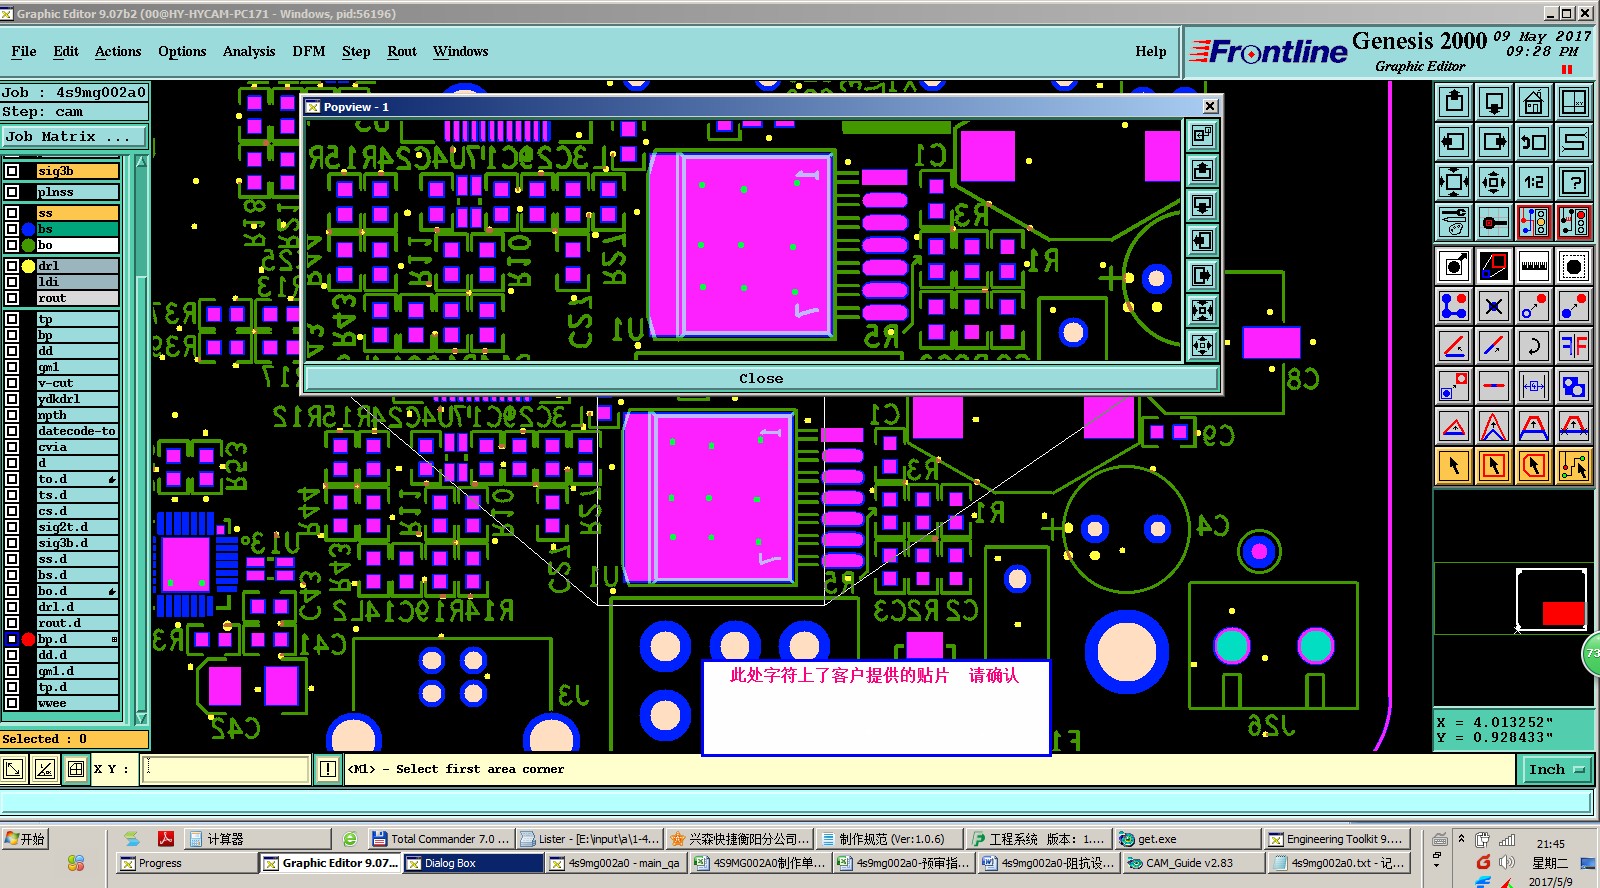The image size is (1600, 888).
Task: Open the DFM menu
Action: pos(309,51)
